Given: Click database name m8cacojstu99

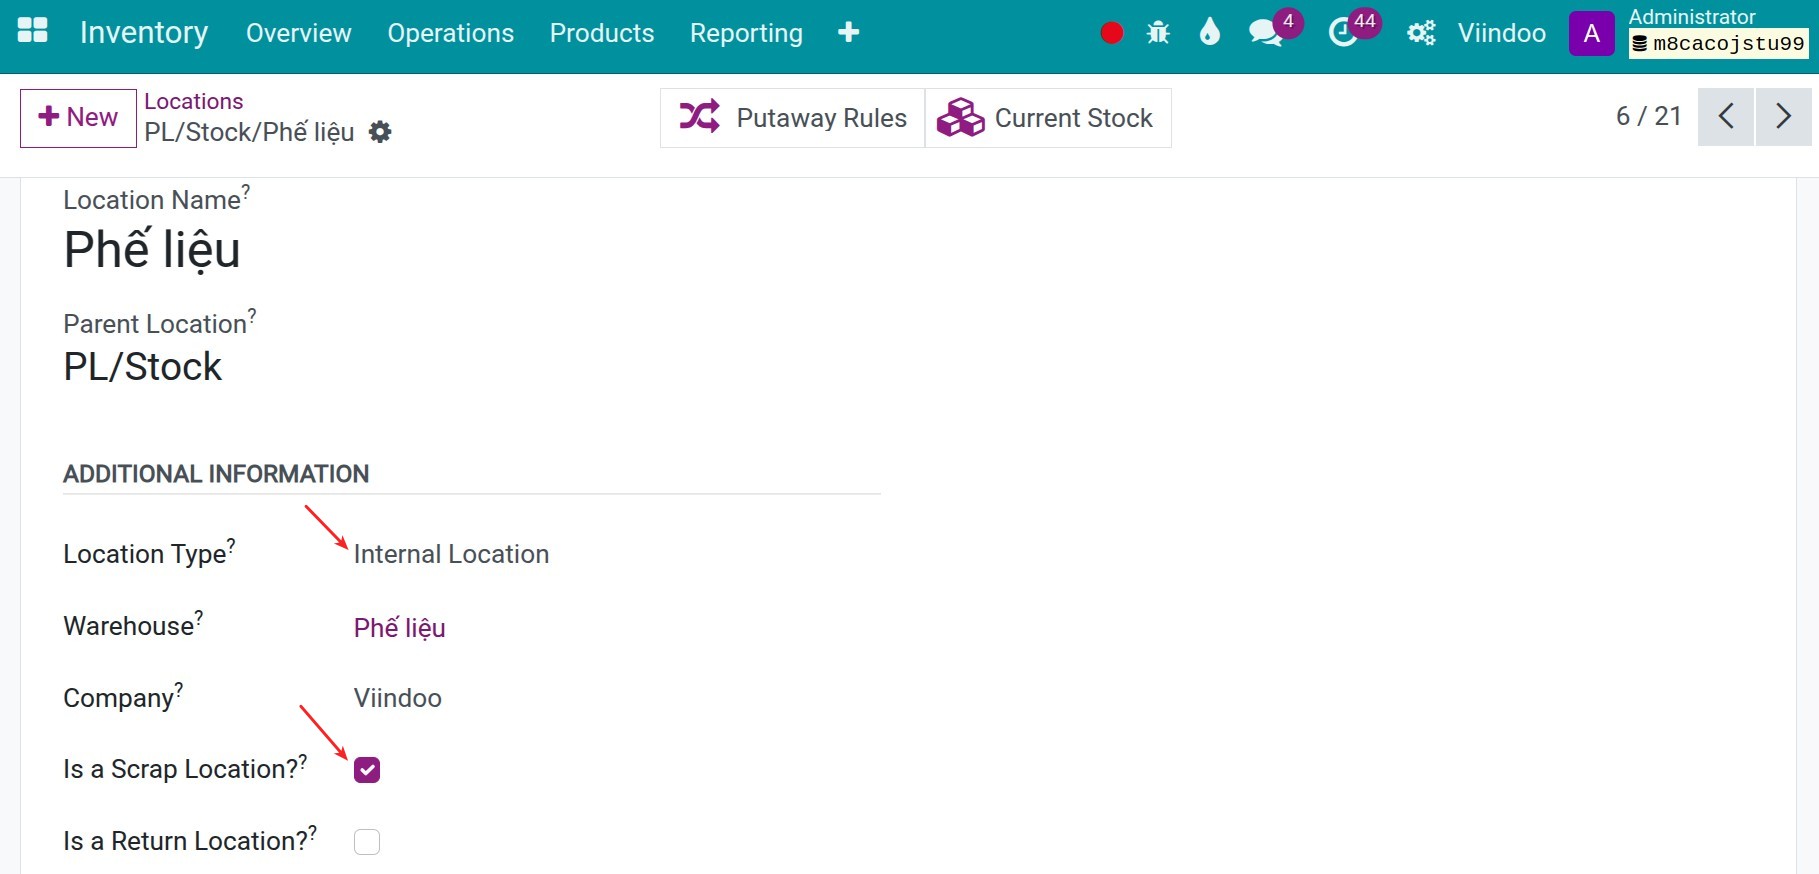Looking at the screenshot, I should 1718,43.
